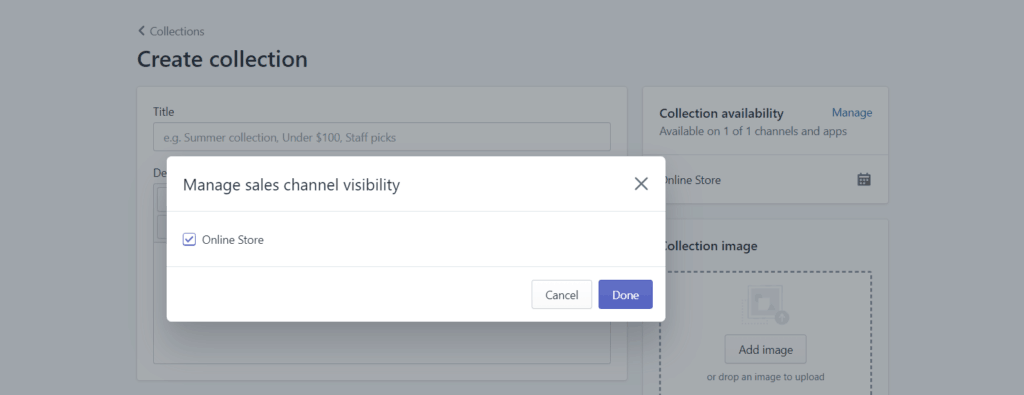Open the Manage link for collection availability
The height and width of the screenshot is (395, 1024).
click(x=852, y=113)
